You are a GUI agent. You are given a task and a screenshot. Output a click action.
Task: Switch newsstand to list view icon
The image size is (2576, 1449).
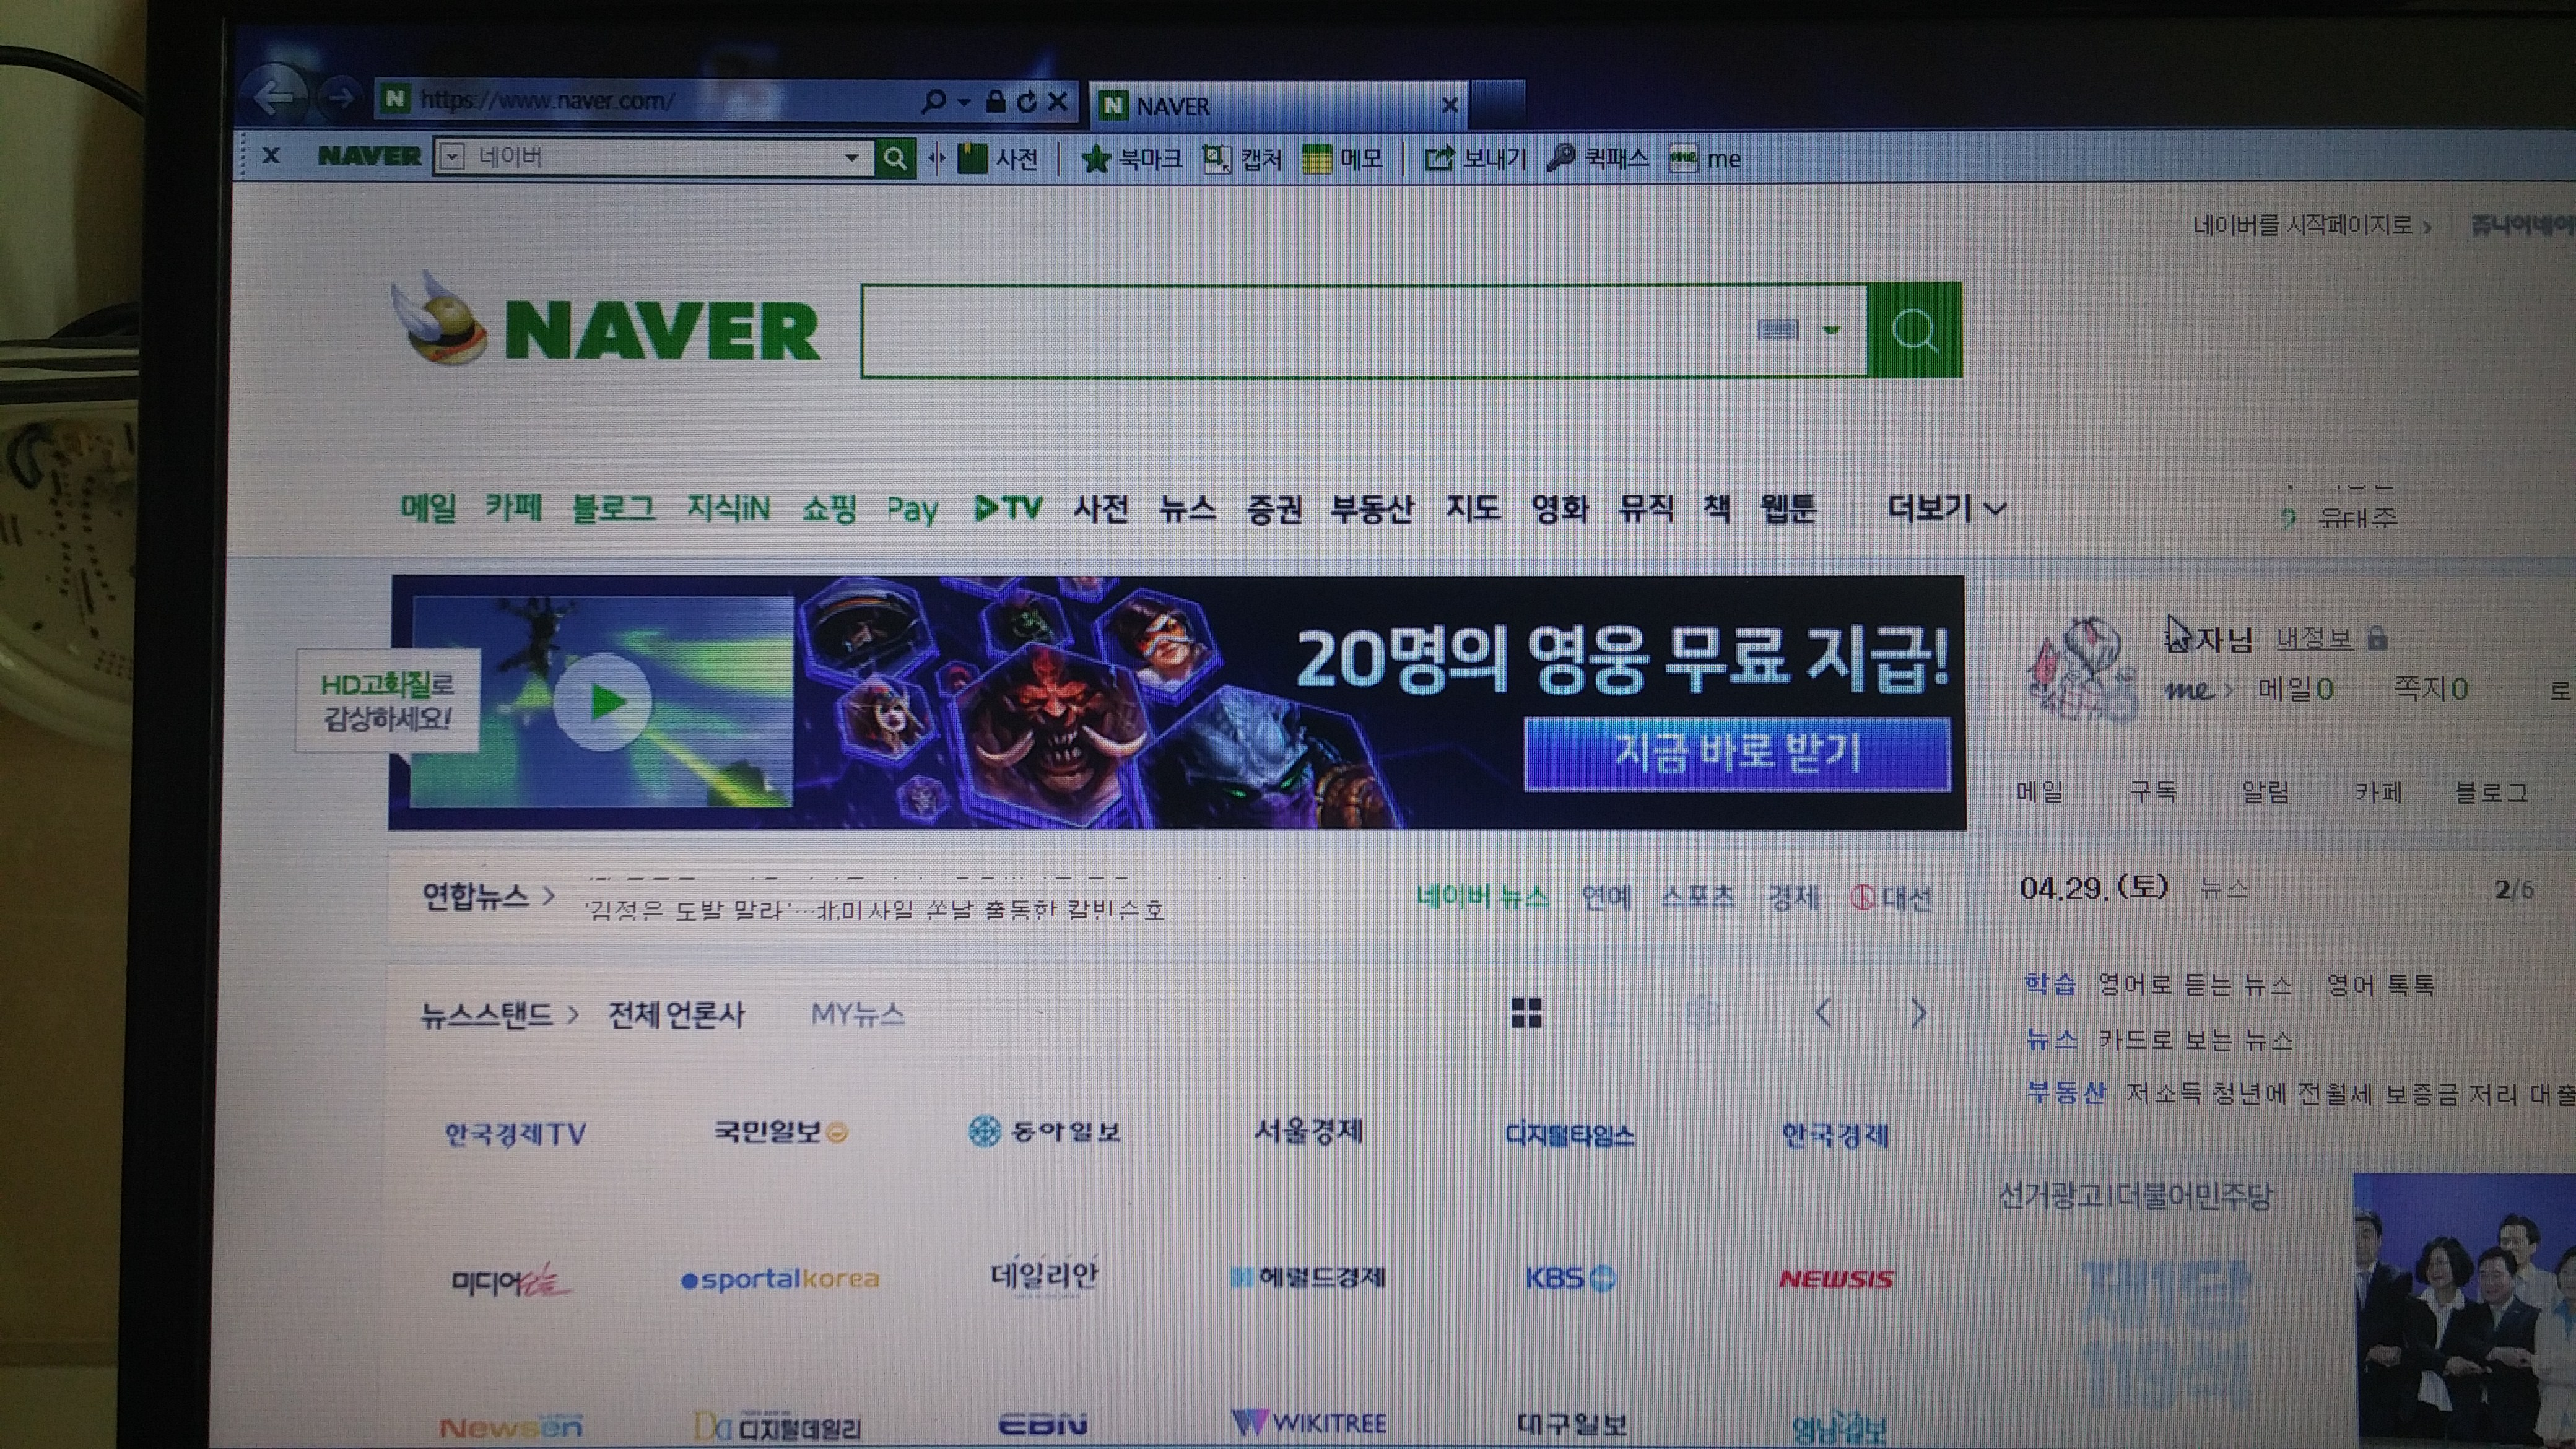click(1612, 1012)
